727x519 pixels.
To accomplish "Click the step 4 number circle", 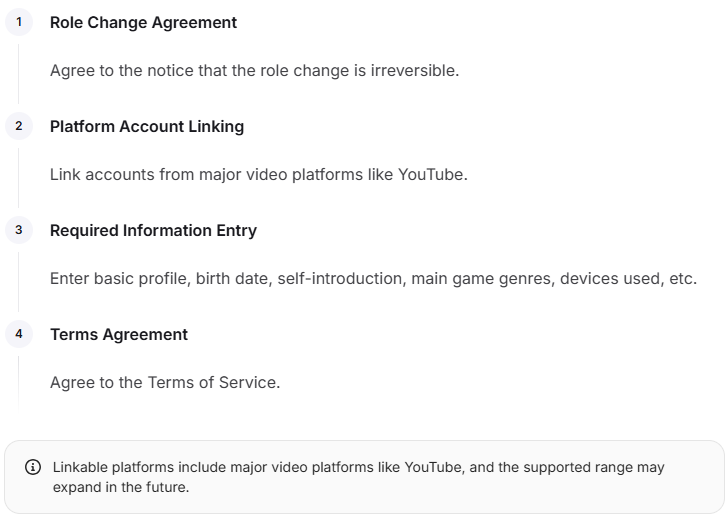I will [19, 333].
